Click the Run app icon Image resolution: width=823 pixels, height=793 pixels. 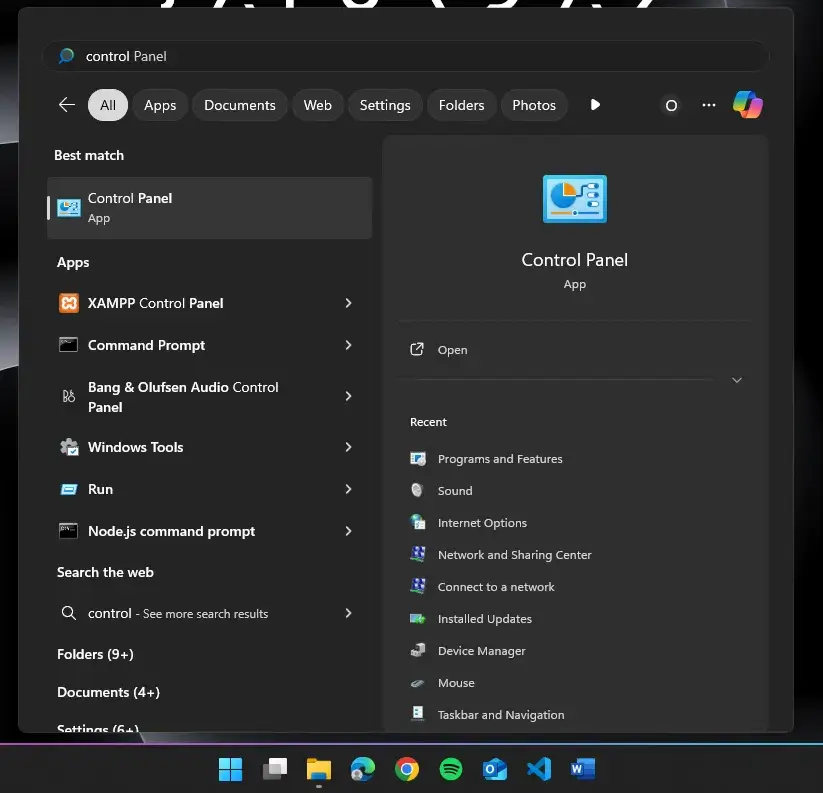pos(69,489)
